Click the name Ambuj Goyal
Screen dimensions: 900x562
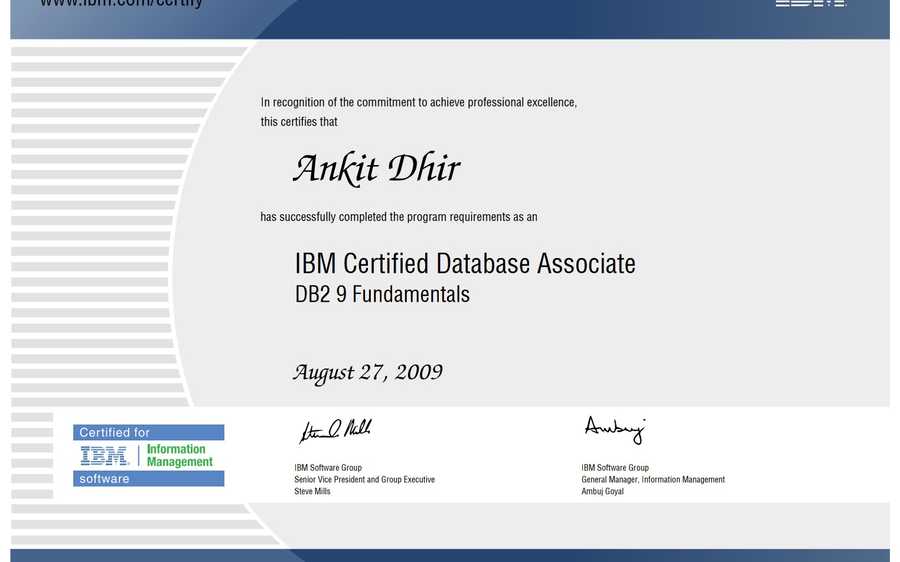[x=602, y=491]
